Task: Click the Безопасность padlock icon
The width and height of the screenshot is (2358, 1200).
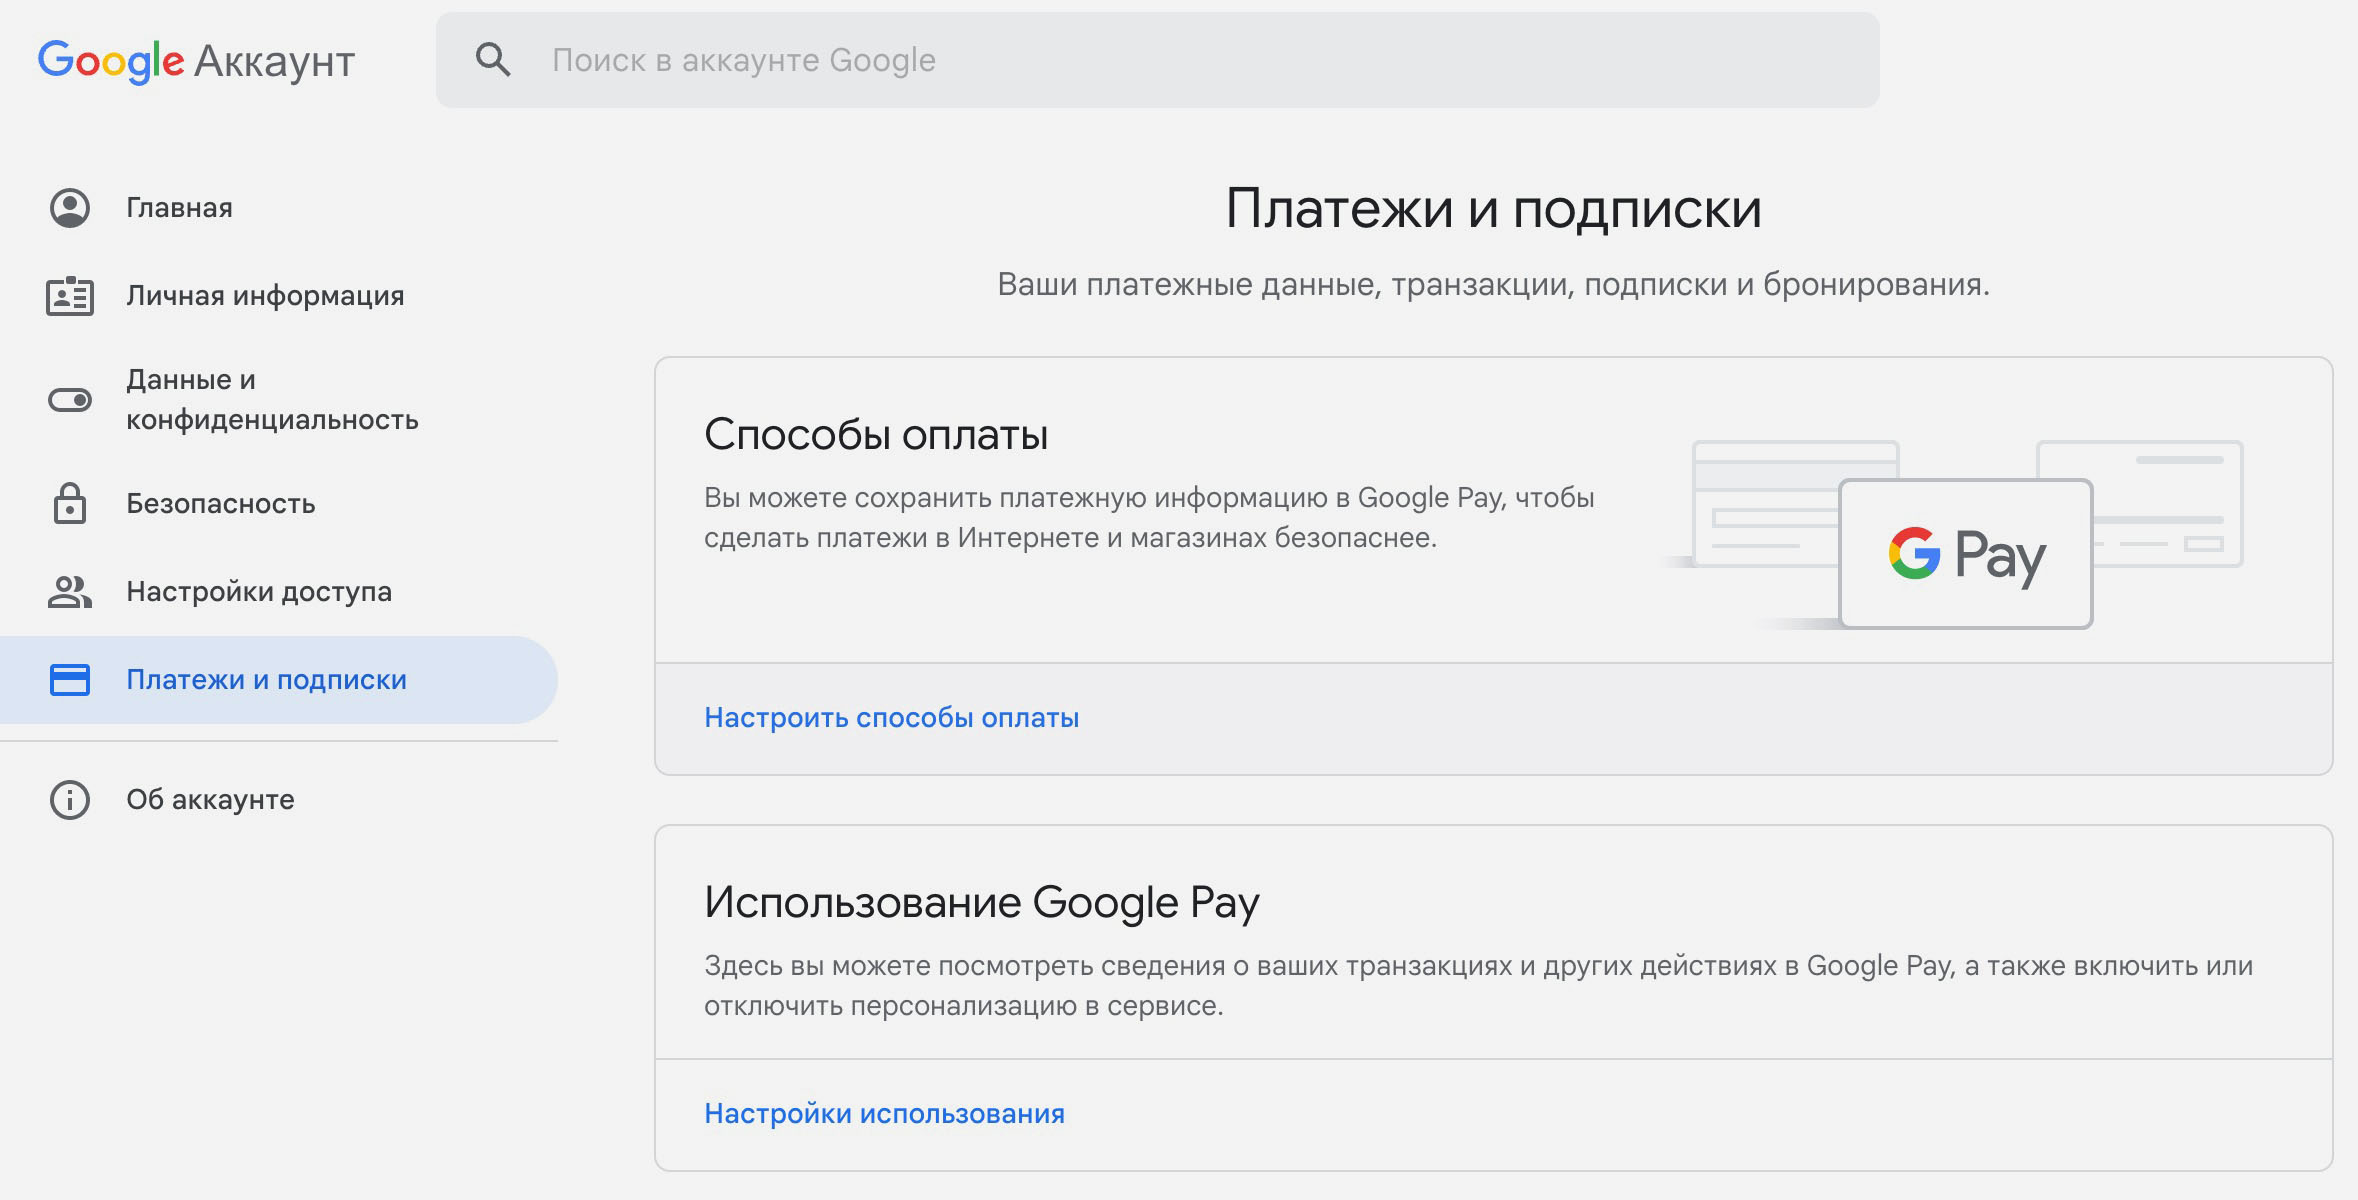Action: coord(70,503)
